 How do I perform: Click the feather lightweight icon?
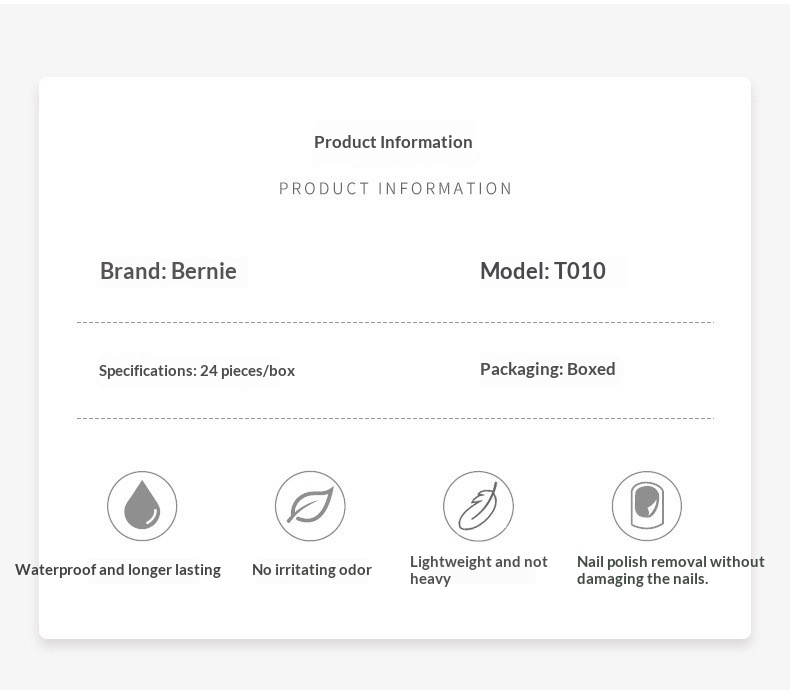click(479, 506)
